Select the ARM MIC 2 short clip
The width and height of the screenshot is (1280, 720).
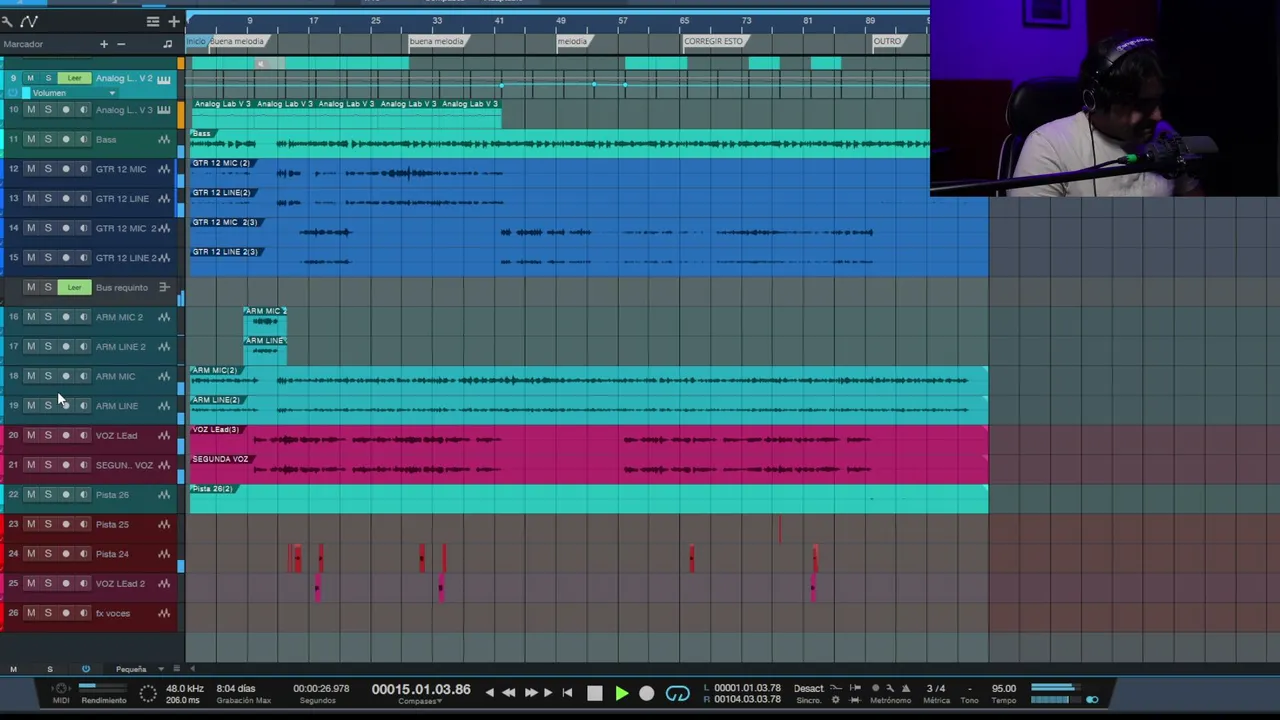pyautogui.click(x=265, y=320)
